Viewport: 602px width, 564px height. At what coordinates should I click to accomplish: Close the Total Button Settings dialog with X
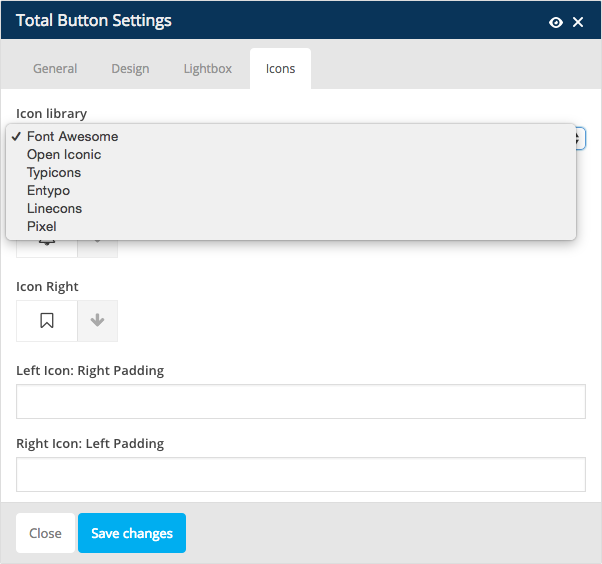[578, 22]
